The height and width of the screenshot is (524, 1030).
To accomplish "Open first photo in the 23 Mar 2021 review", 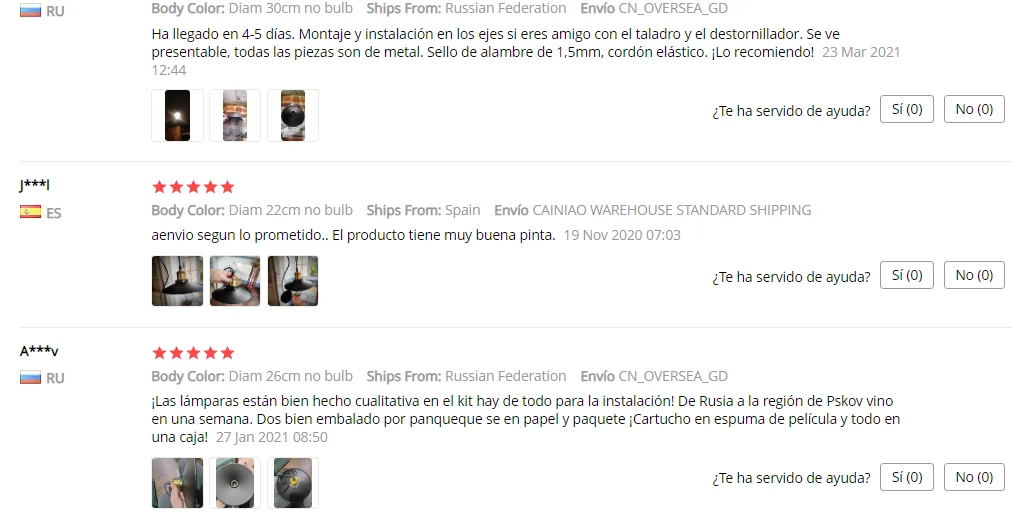I will 177,116.
